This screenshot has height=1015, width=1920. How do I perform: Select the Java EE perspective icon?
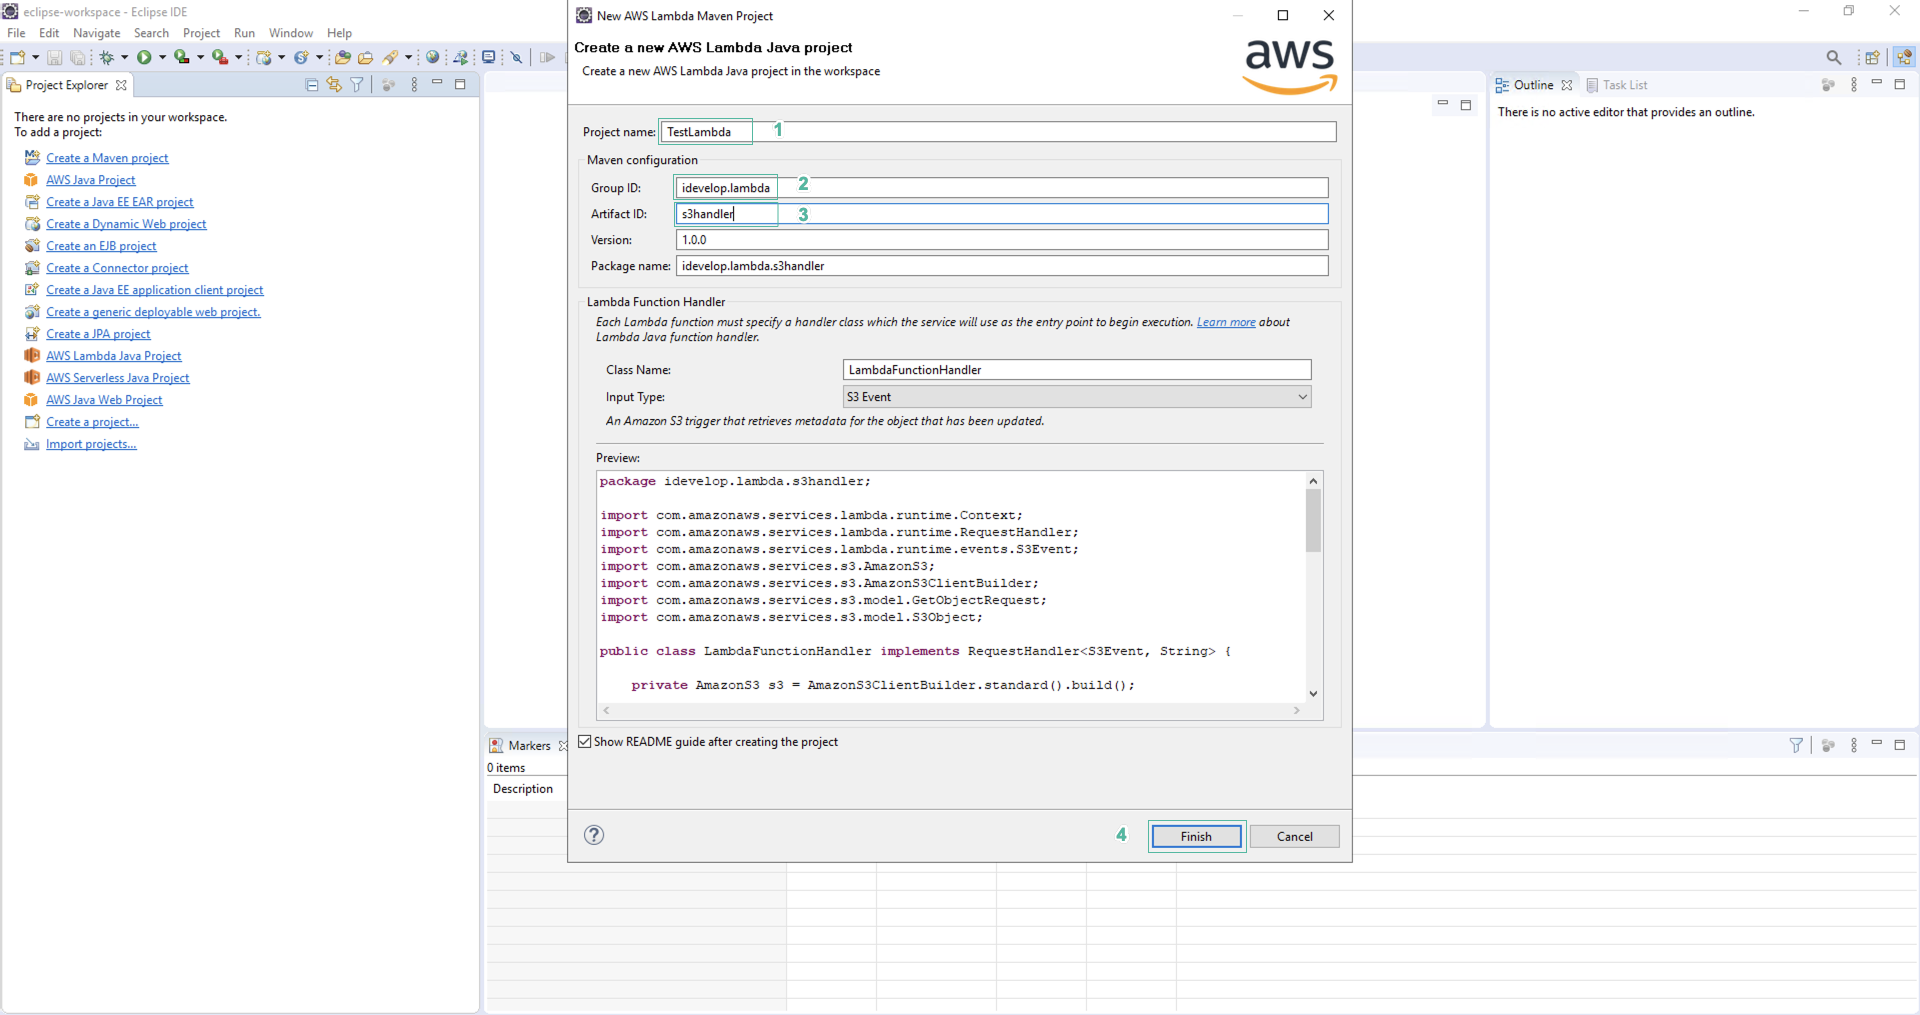pos(1904,58)
